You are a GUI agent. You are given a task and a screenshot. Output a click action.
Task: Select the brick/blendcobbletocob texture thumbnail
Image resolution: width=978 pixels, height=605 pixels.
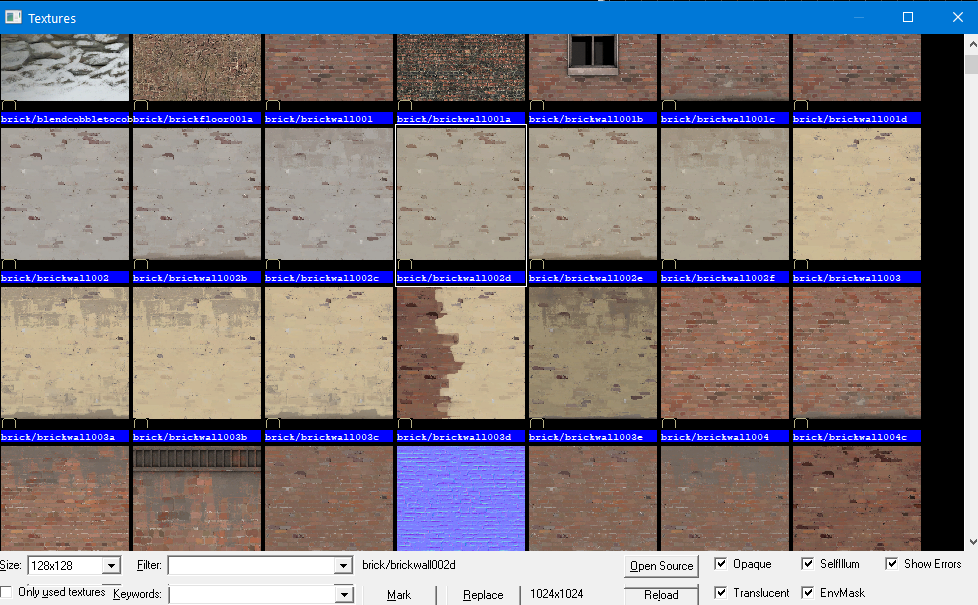[65, 67]
